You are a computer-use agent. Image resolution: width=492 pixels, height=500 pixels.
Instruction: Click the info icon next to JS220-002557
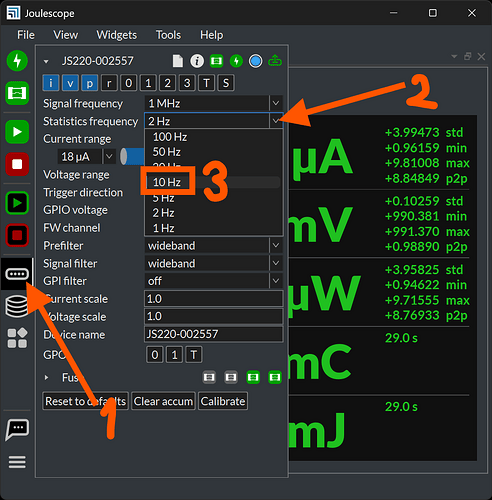(x=197, y=61)
